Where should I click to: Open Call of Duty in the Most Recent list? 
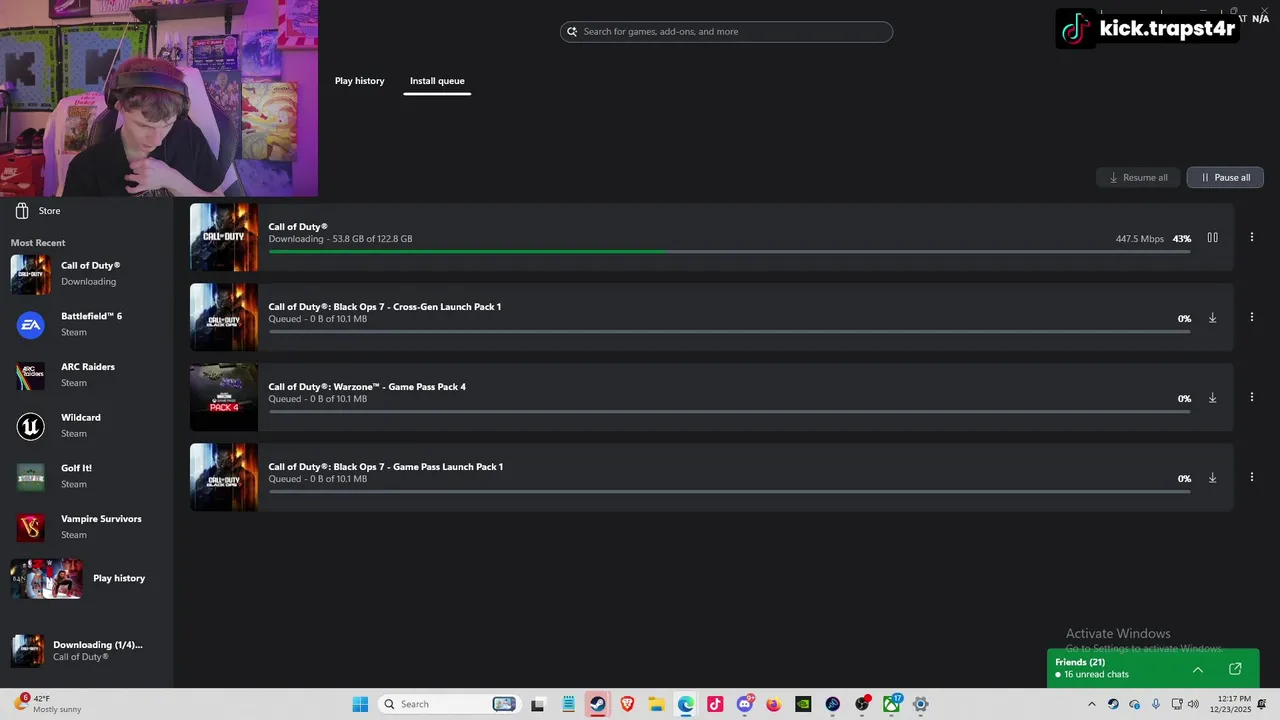pos(87,273)
